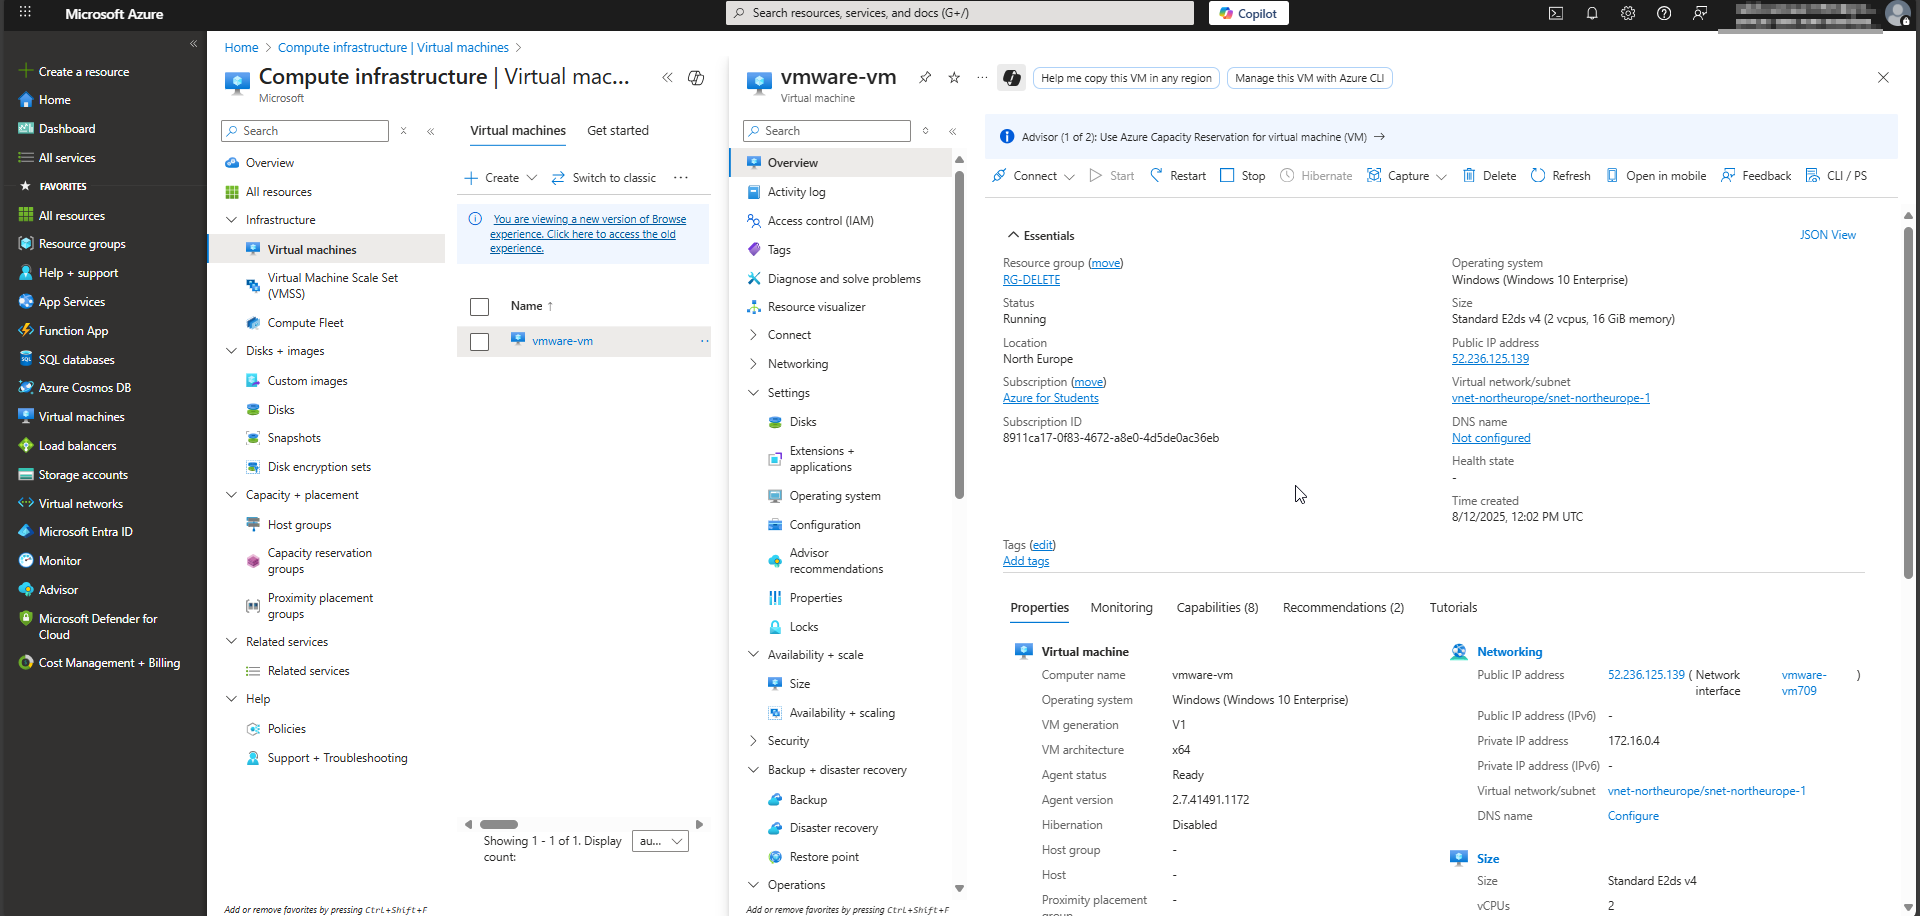Viewport: 1920px width, 916px height.
Task: Open the Connect dropdown in the toolbar
Action: 1034,176
